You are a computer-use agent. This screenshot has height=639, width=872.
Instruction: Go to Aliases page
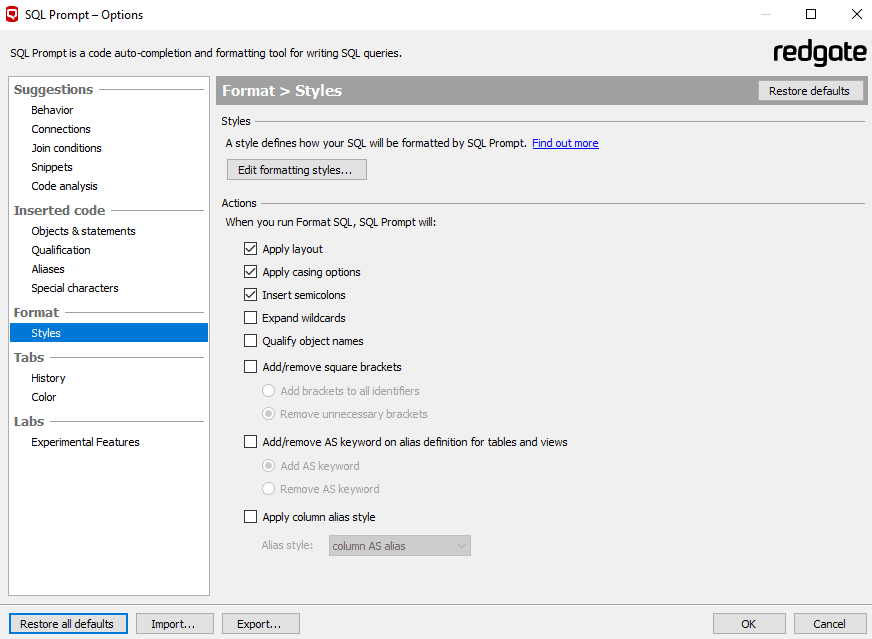[x=48, y=269]
